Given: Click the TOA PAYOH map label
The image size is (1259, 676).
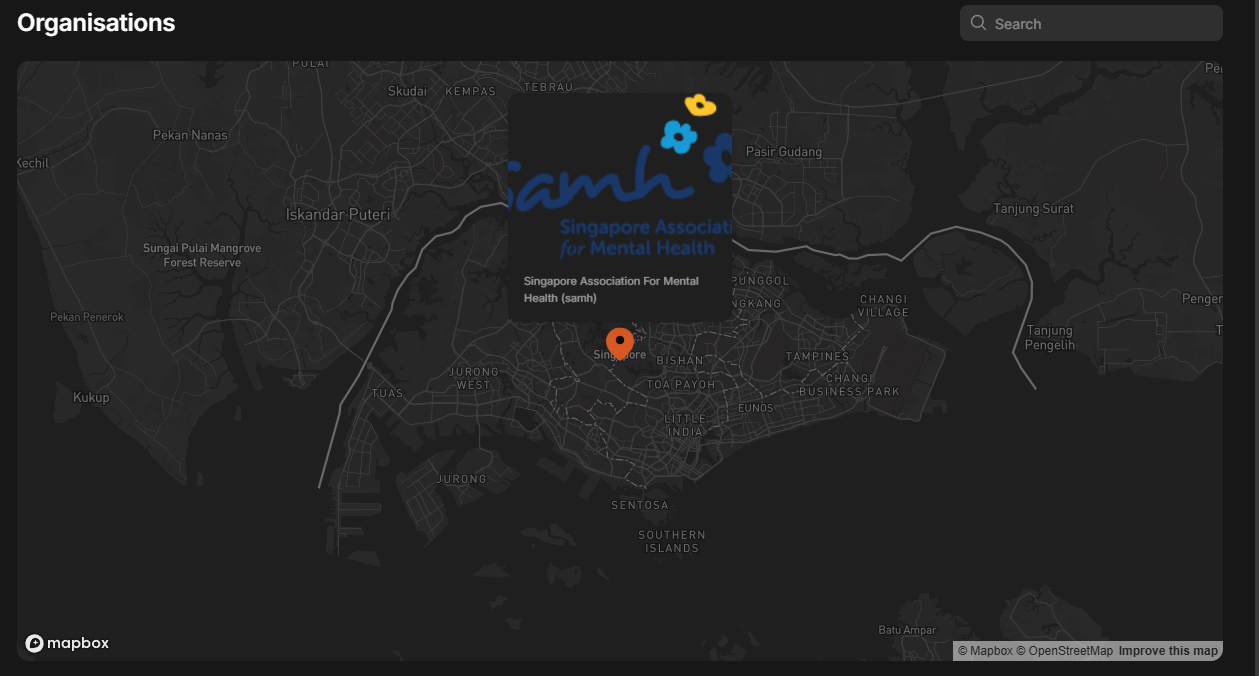Looking at the screenshot, I should (x=681, y=384).
